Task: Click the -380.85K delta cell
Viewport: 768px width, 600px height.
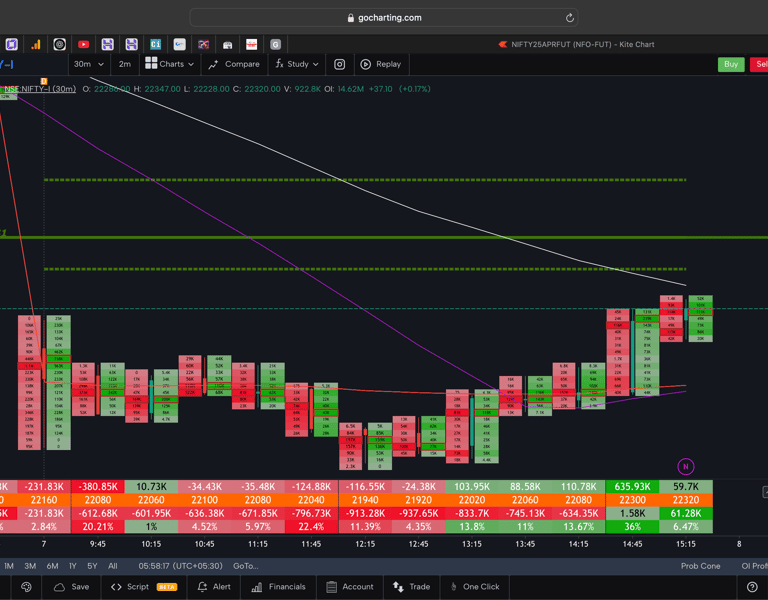Action: coord(98,487)
